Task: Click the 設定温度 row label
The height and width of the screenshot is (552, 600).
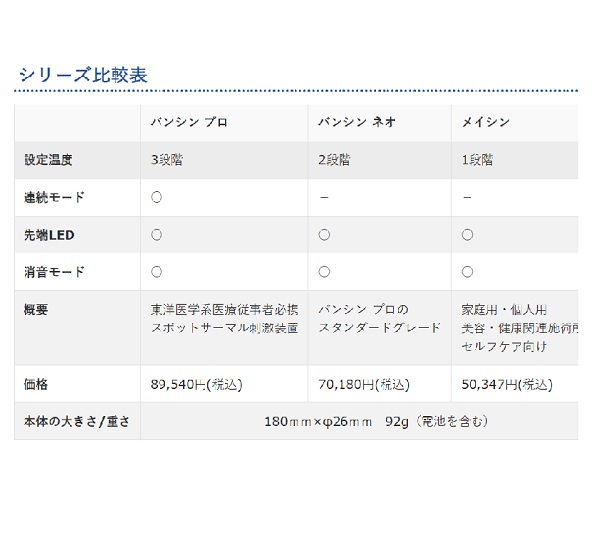Action: coord(48,160)
